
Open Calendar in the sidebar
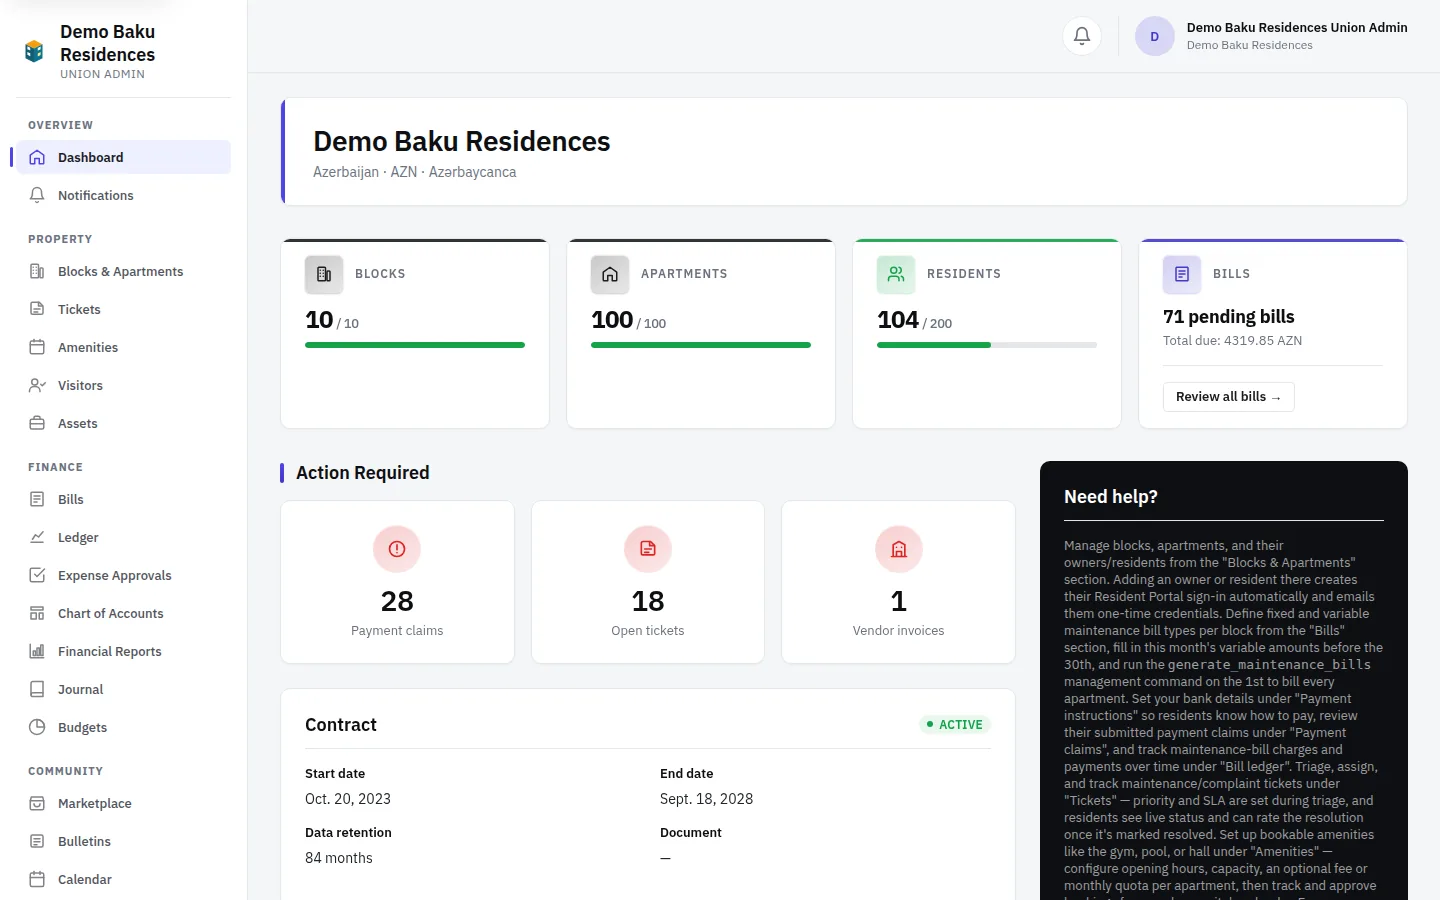(x=123, y=879)
